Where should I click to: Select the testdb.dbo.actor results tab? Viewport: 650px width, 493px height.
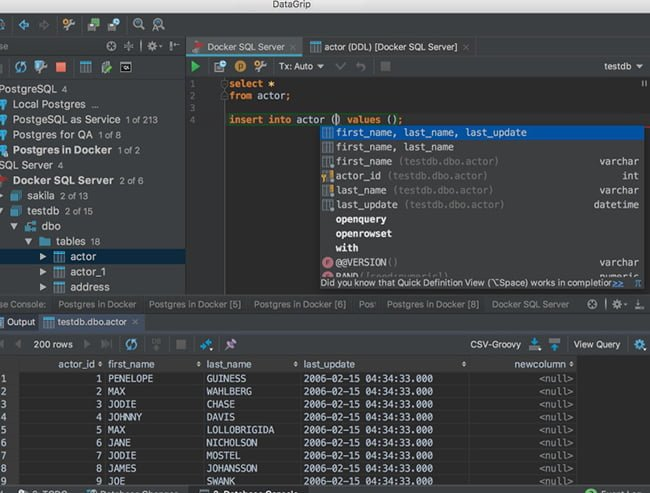pos(91,322)
